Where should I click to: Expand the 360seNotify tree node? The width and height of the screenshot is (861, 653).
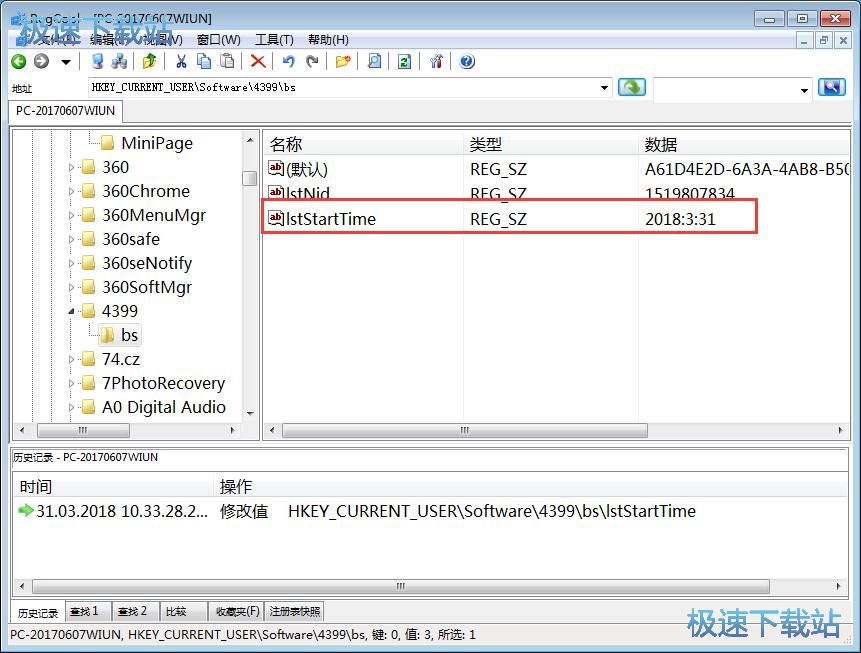[x=71, y=263]
